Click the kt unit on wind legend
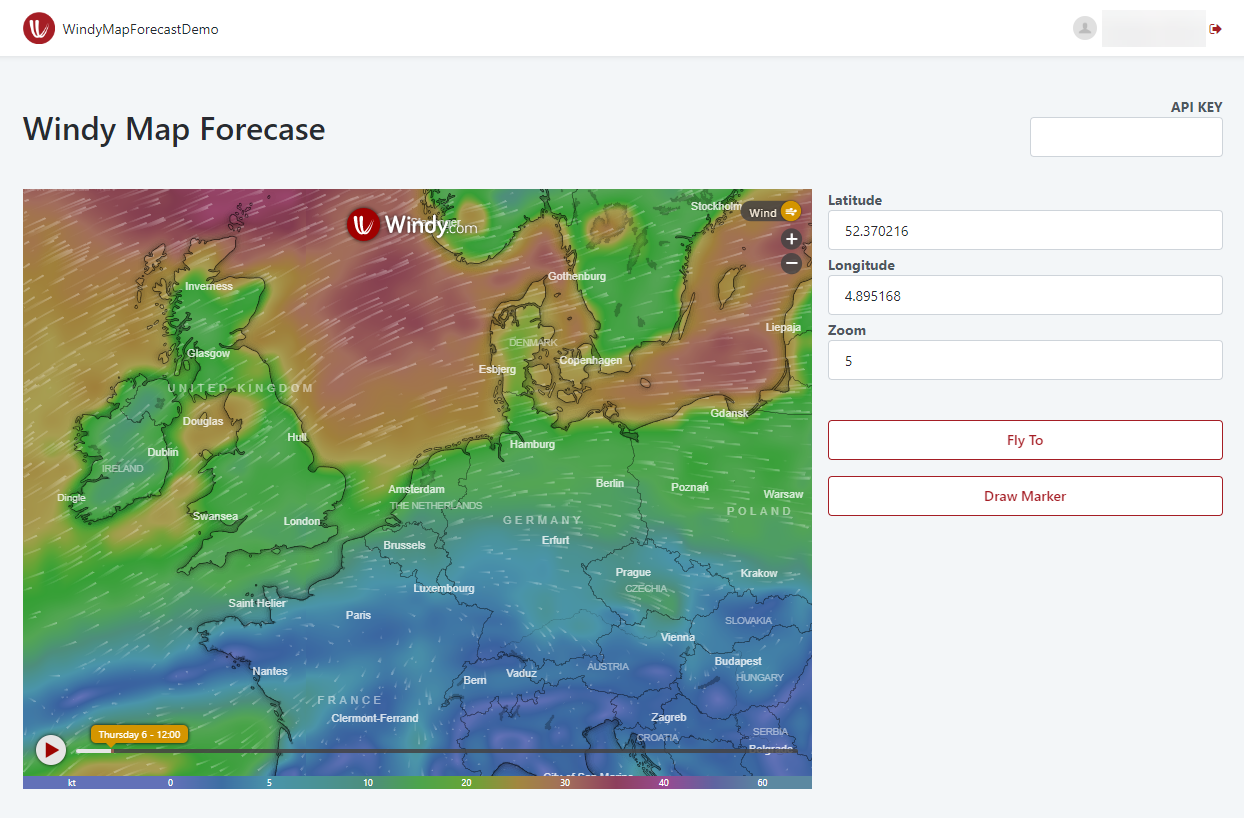The height and width of the screenshot is (818, 1244). click(x=72, y=783)
